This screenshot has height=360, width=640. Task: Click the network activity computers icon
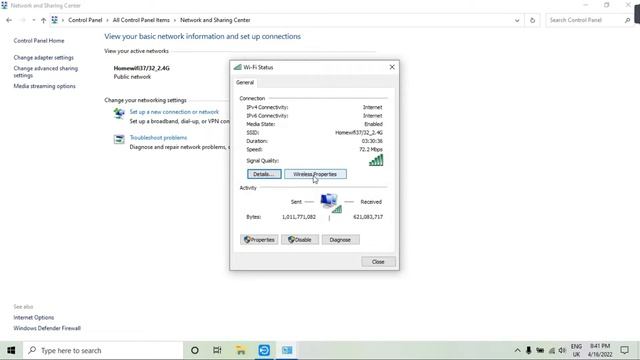tap(331, 203)
